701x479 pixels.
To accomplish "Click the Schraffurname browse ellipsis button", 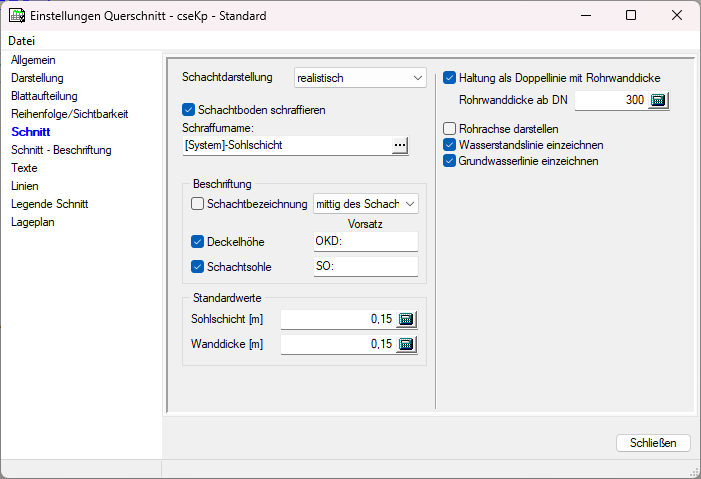I will pyautogui.click(x=400, y=145).
